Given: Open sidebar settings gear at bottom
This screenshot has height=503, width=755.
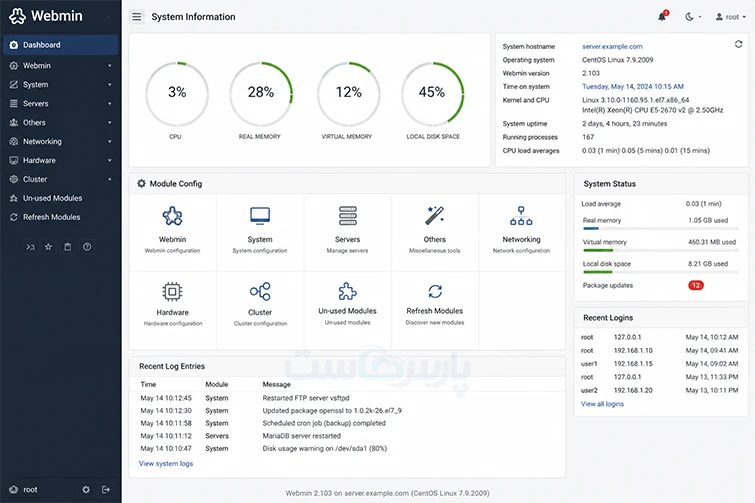Looking at the screenshot, I should (86, 490).
